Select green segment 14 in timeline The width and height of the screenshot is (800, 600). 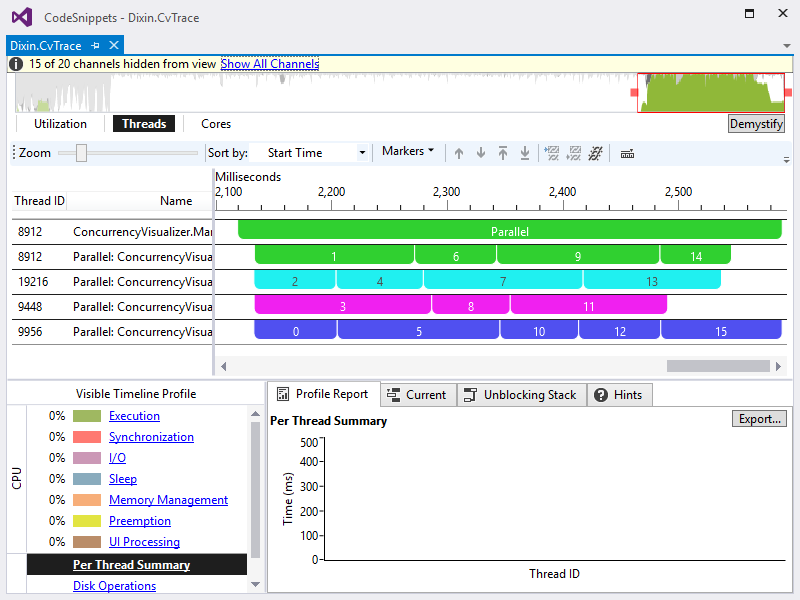[696, 255]
